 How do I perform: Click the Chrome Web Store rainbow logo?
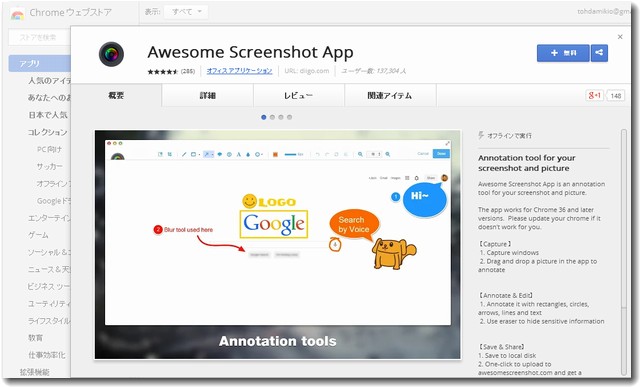(x=17, y=14)
